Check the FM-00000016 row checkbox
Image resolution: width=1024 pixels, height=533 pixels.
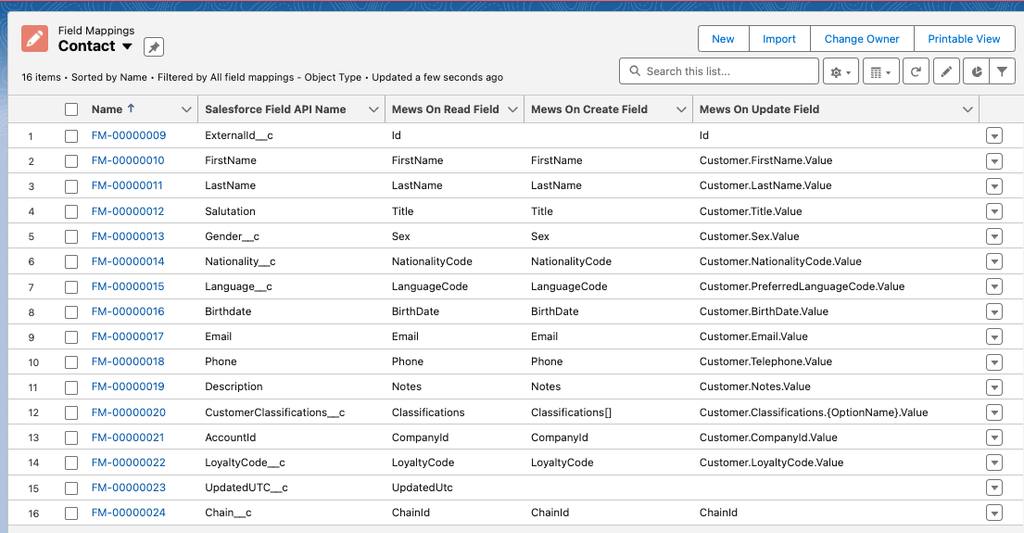tap(71, 312)
